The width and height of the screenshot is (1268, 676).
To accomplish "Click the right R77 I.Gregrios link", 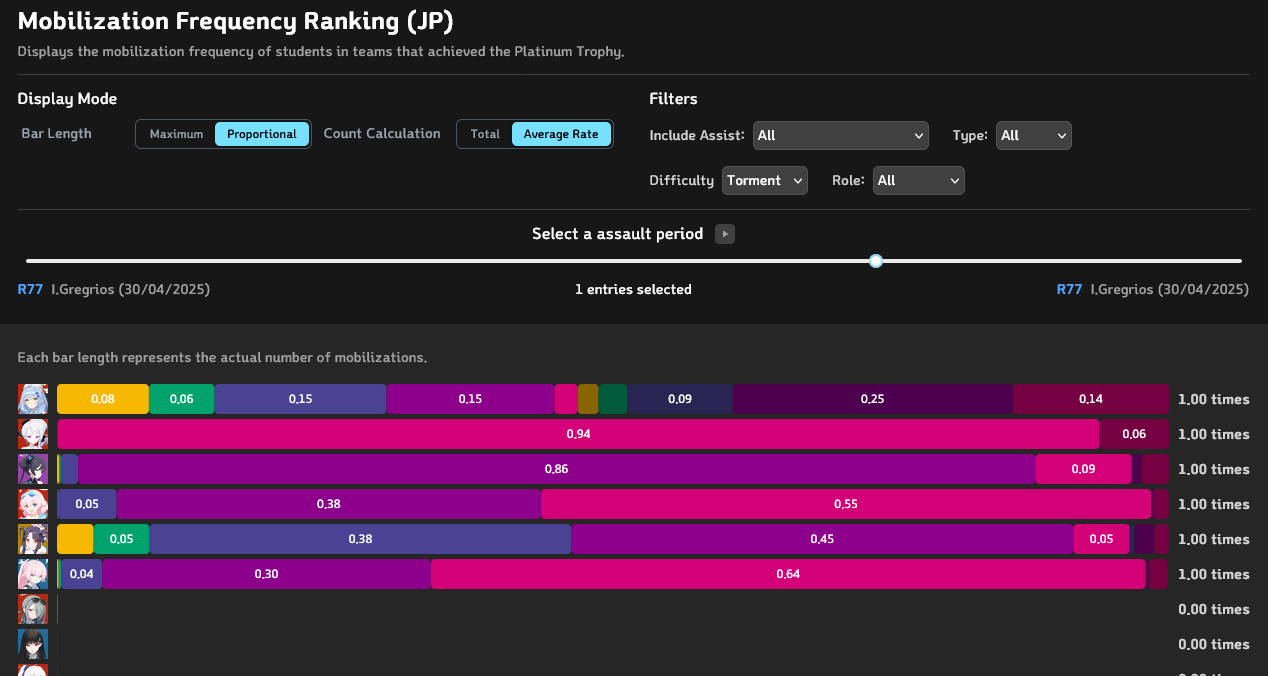I will [1153, 289].
